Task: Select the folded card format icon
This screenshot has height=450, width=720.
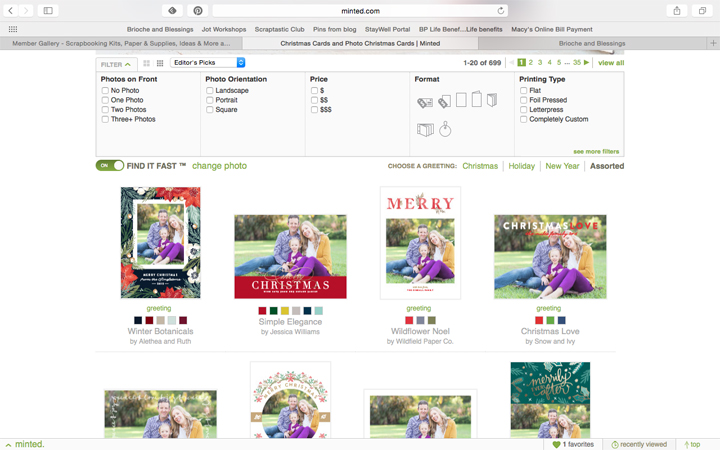Action: pyautogui.click(x=477, y=99)
